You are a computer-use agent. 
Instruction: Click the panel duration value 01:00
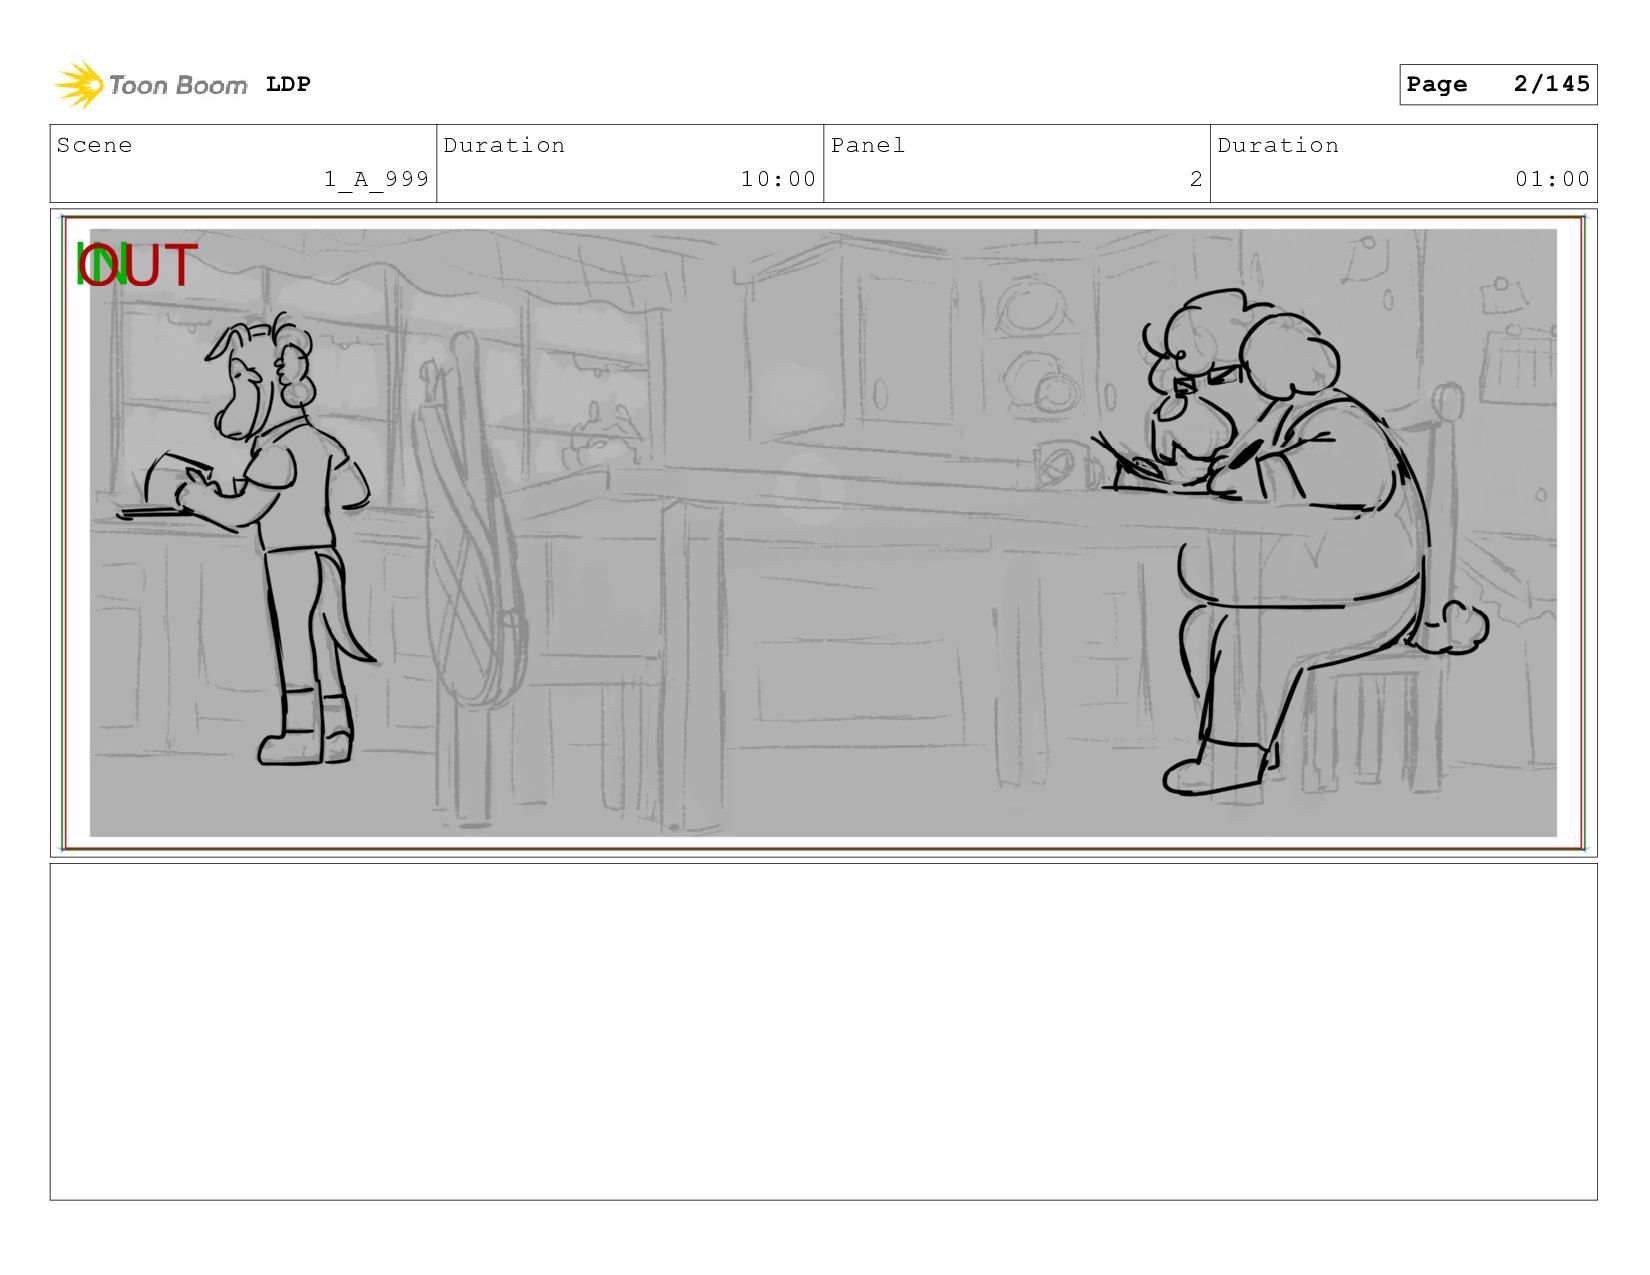1552,179
